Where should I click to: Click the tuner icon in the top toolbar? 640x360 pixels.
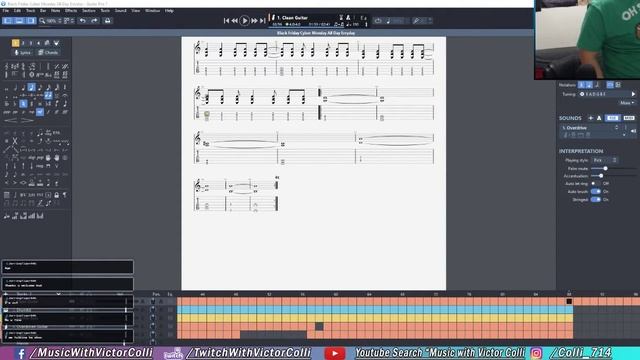pyautogui.click(x=416, y=20)
